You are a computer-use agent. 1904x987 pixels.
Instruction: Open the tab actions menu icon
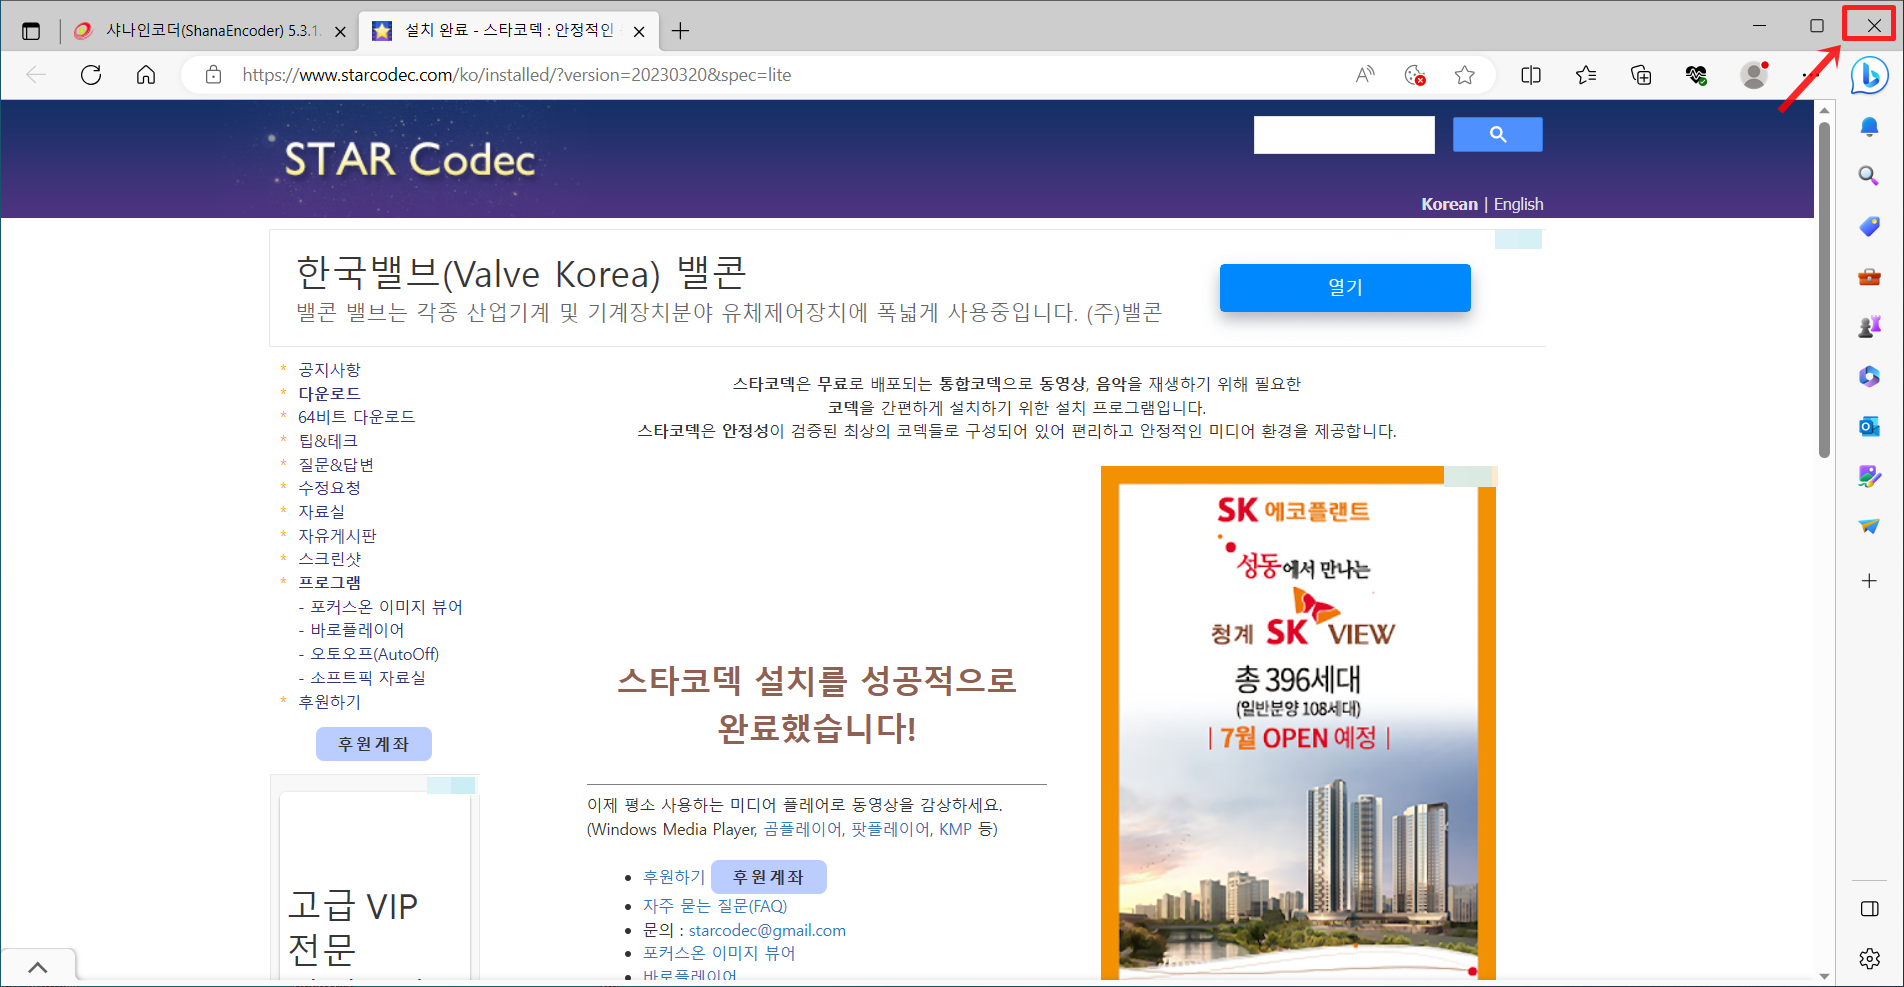click(31, 31)
